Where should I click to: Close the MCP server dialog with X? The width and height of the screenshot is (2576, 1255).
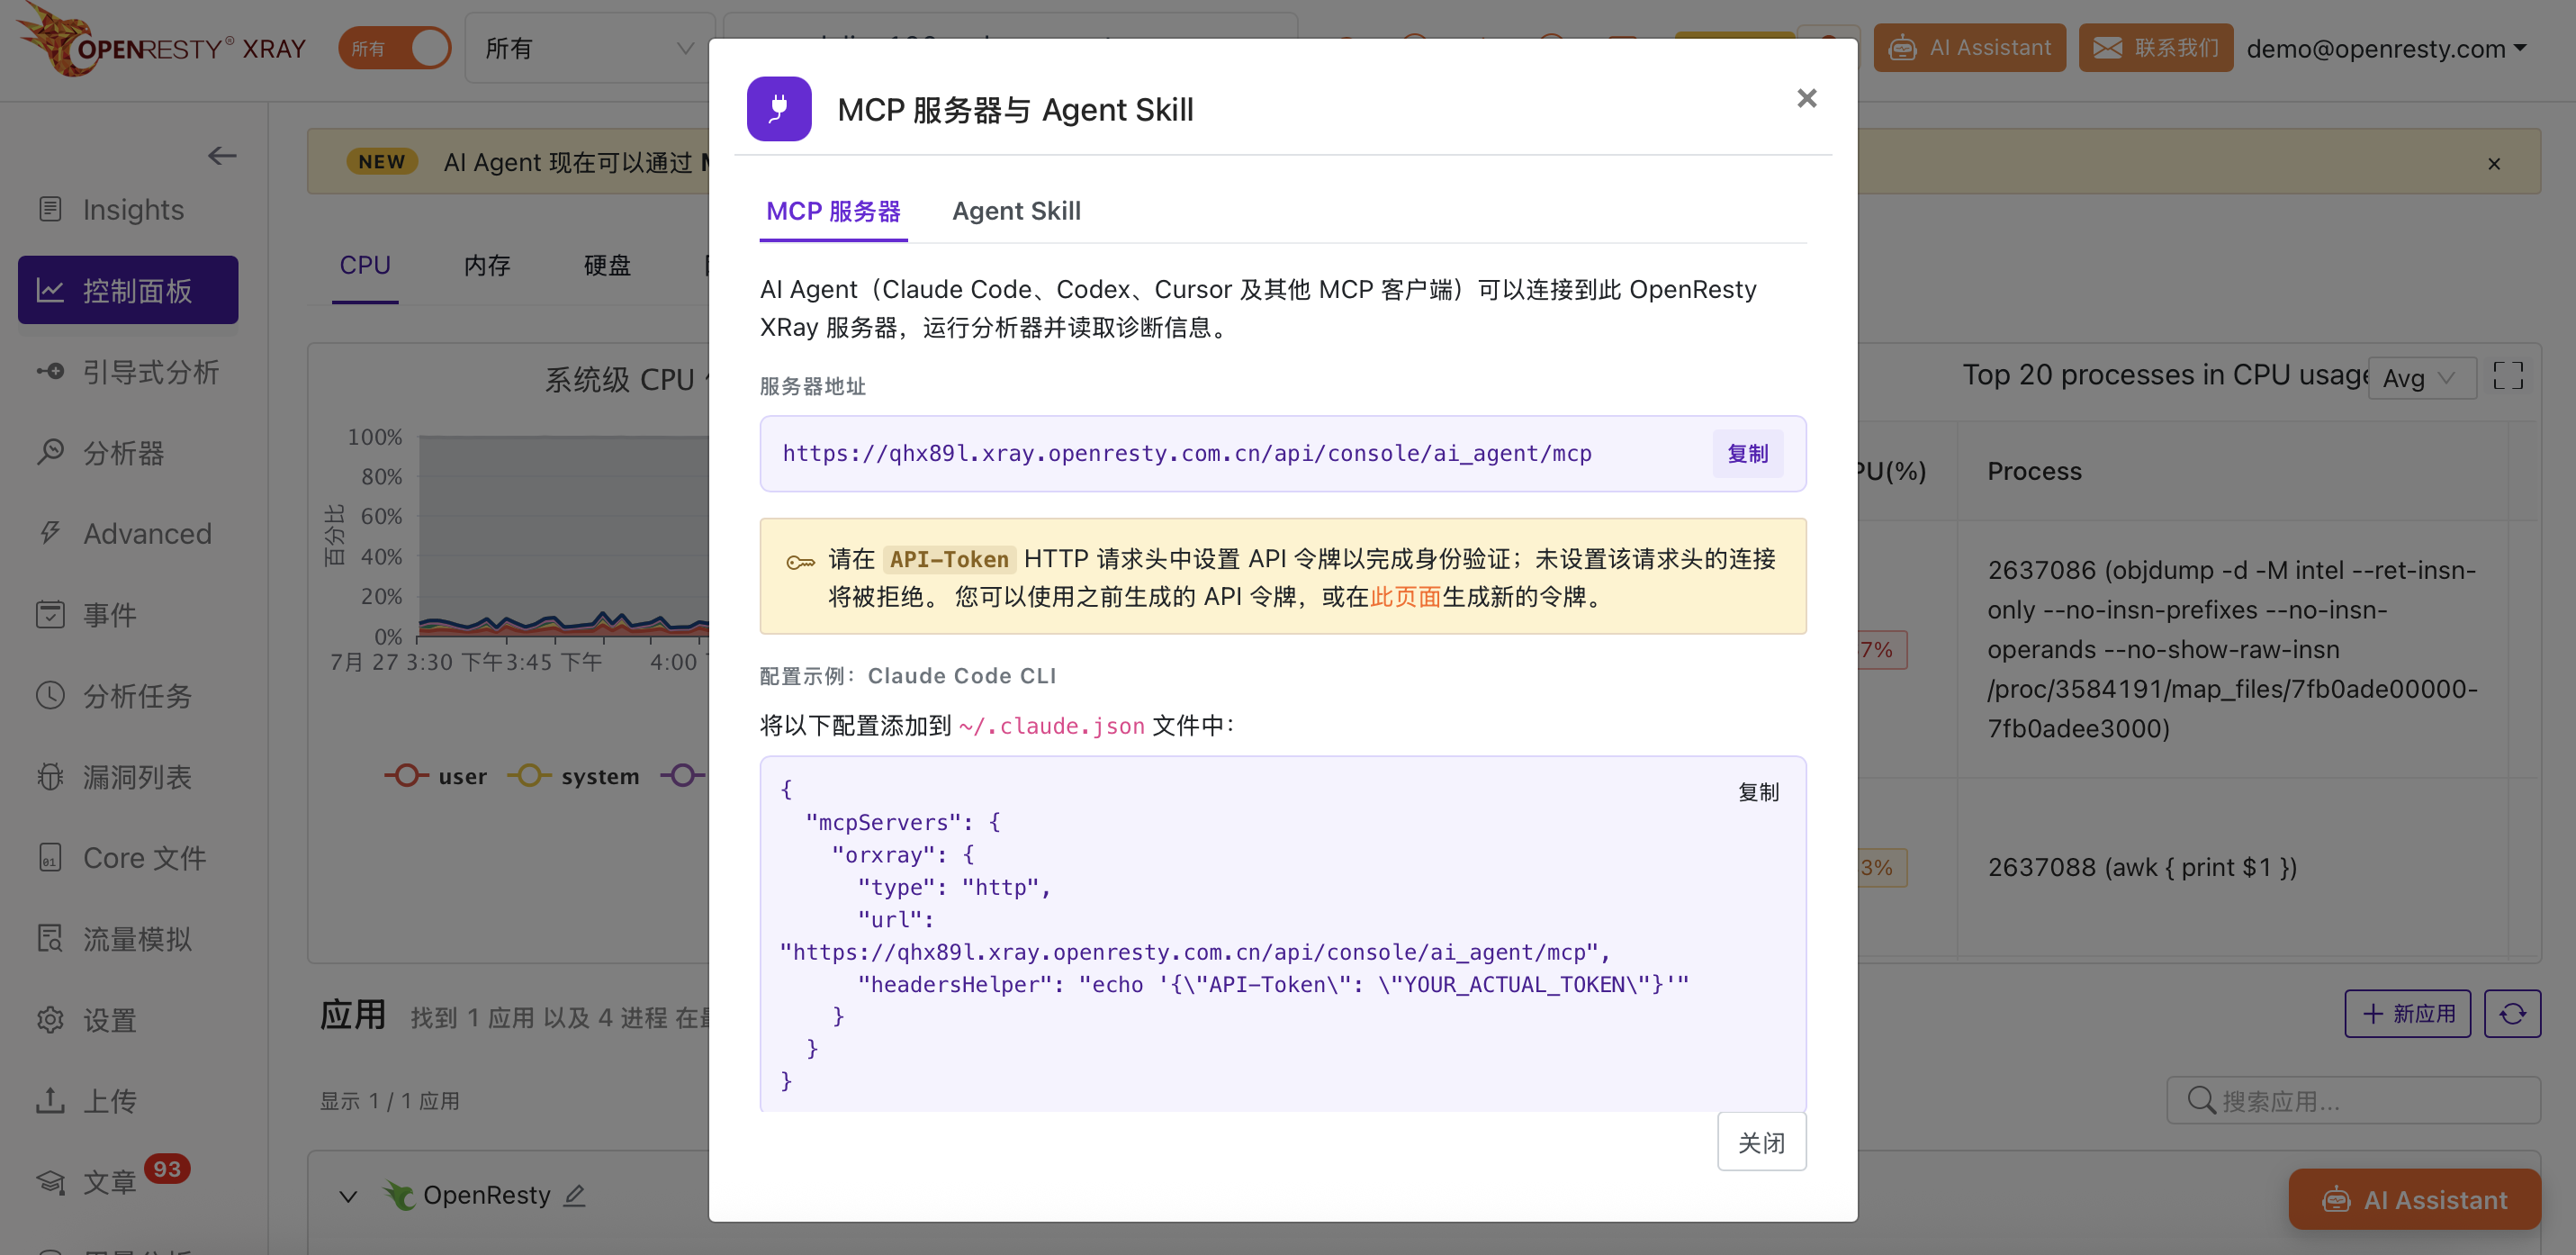1806,98
